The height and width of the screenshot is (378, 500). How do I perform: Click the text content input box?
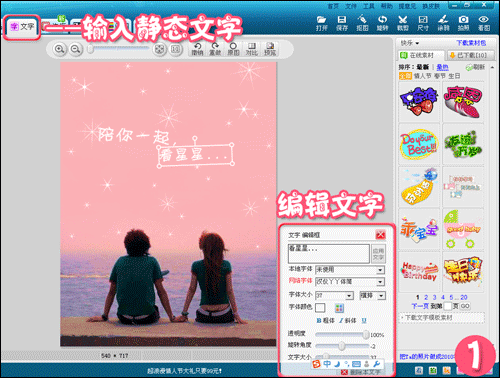tap(329, 253)
